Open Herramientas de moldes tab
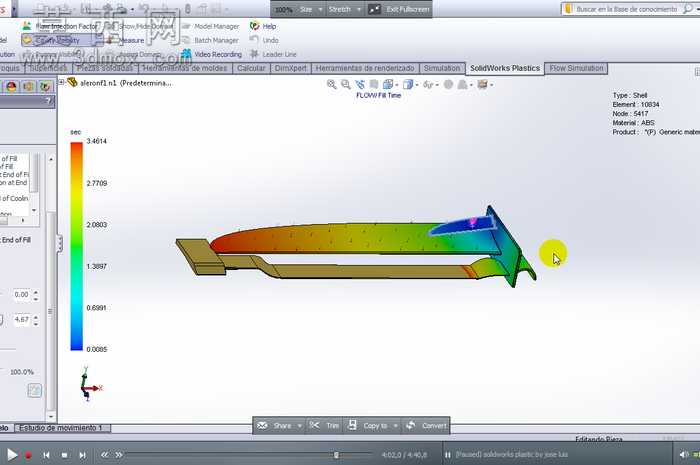700x465 pixels. click(x=185, y=68)
